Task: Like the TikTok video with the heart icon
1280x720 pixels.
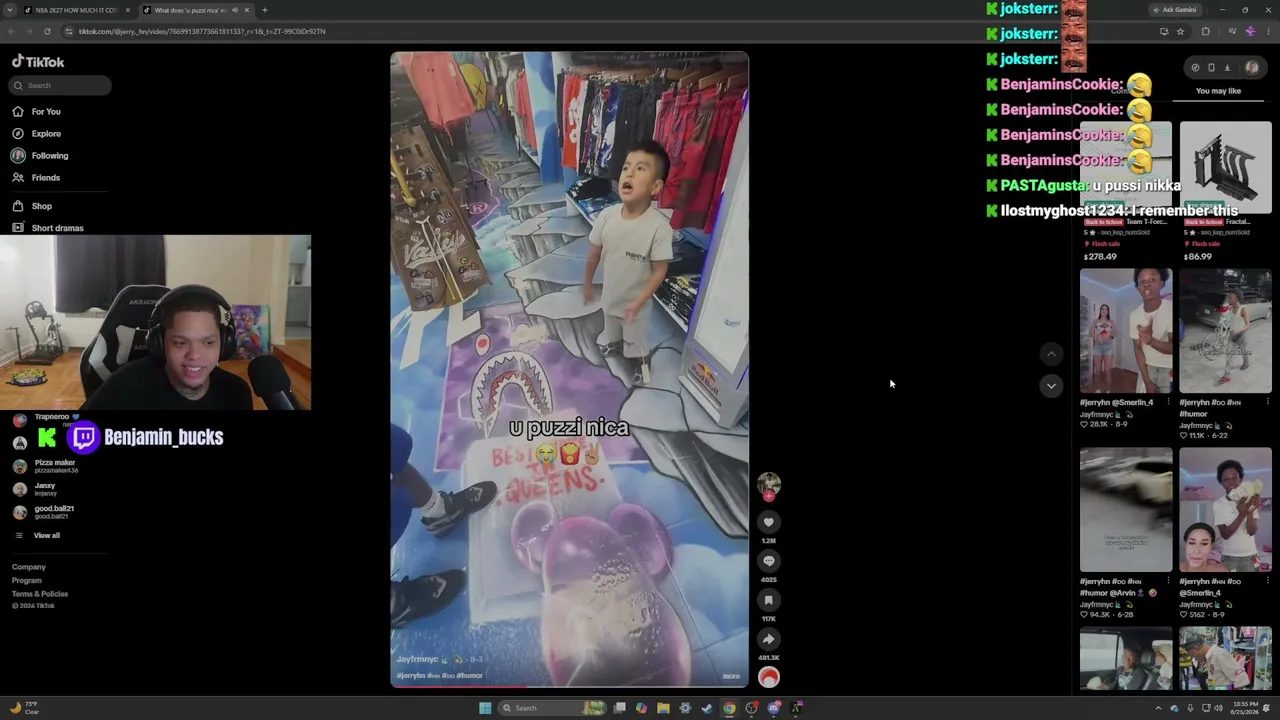Action: pos(768,522)
